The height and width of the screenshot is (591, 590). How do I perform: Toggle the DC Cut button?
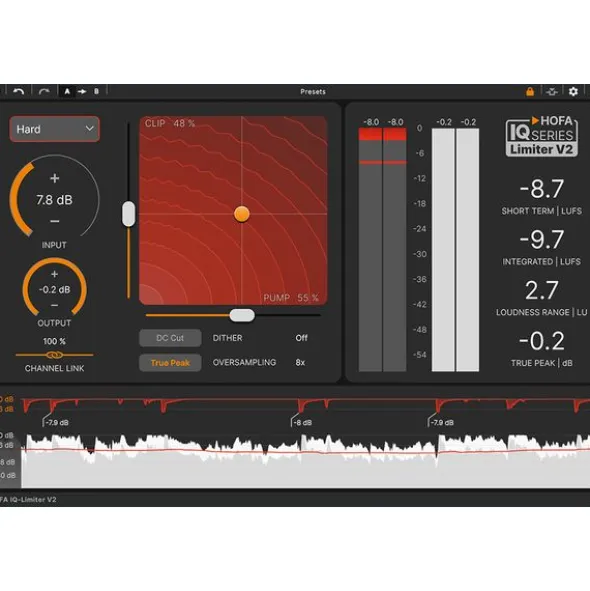[x=170, y=338]
